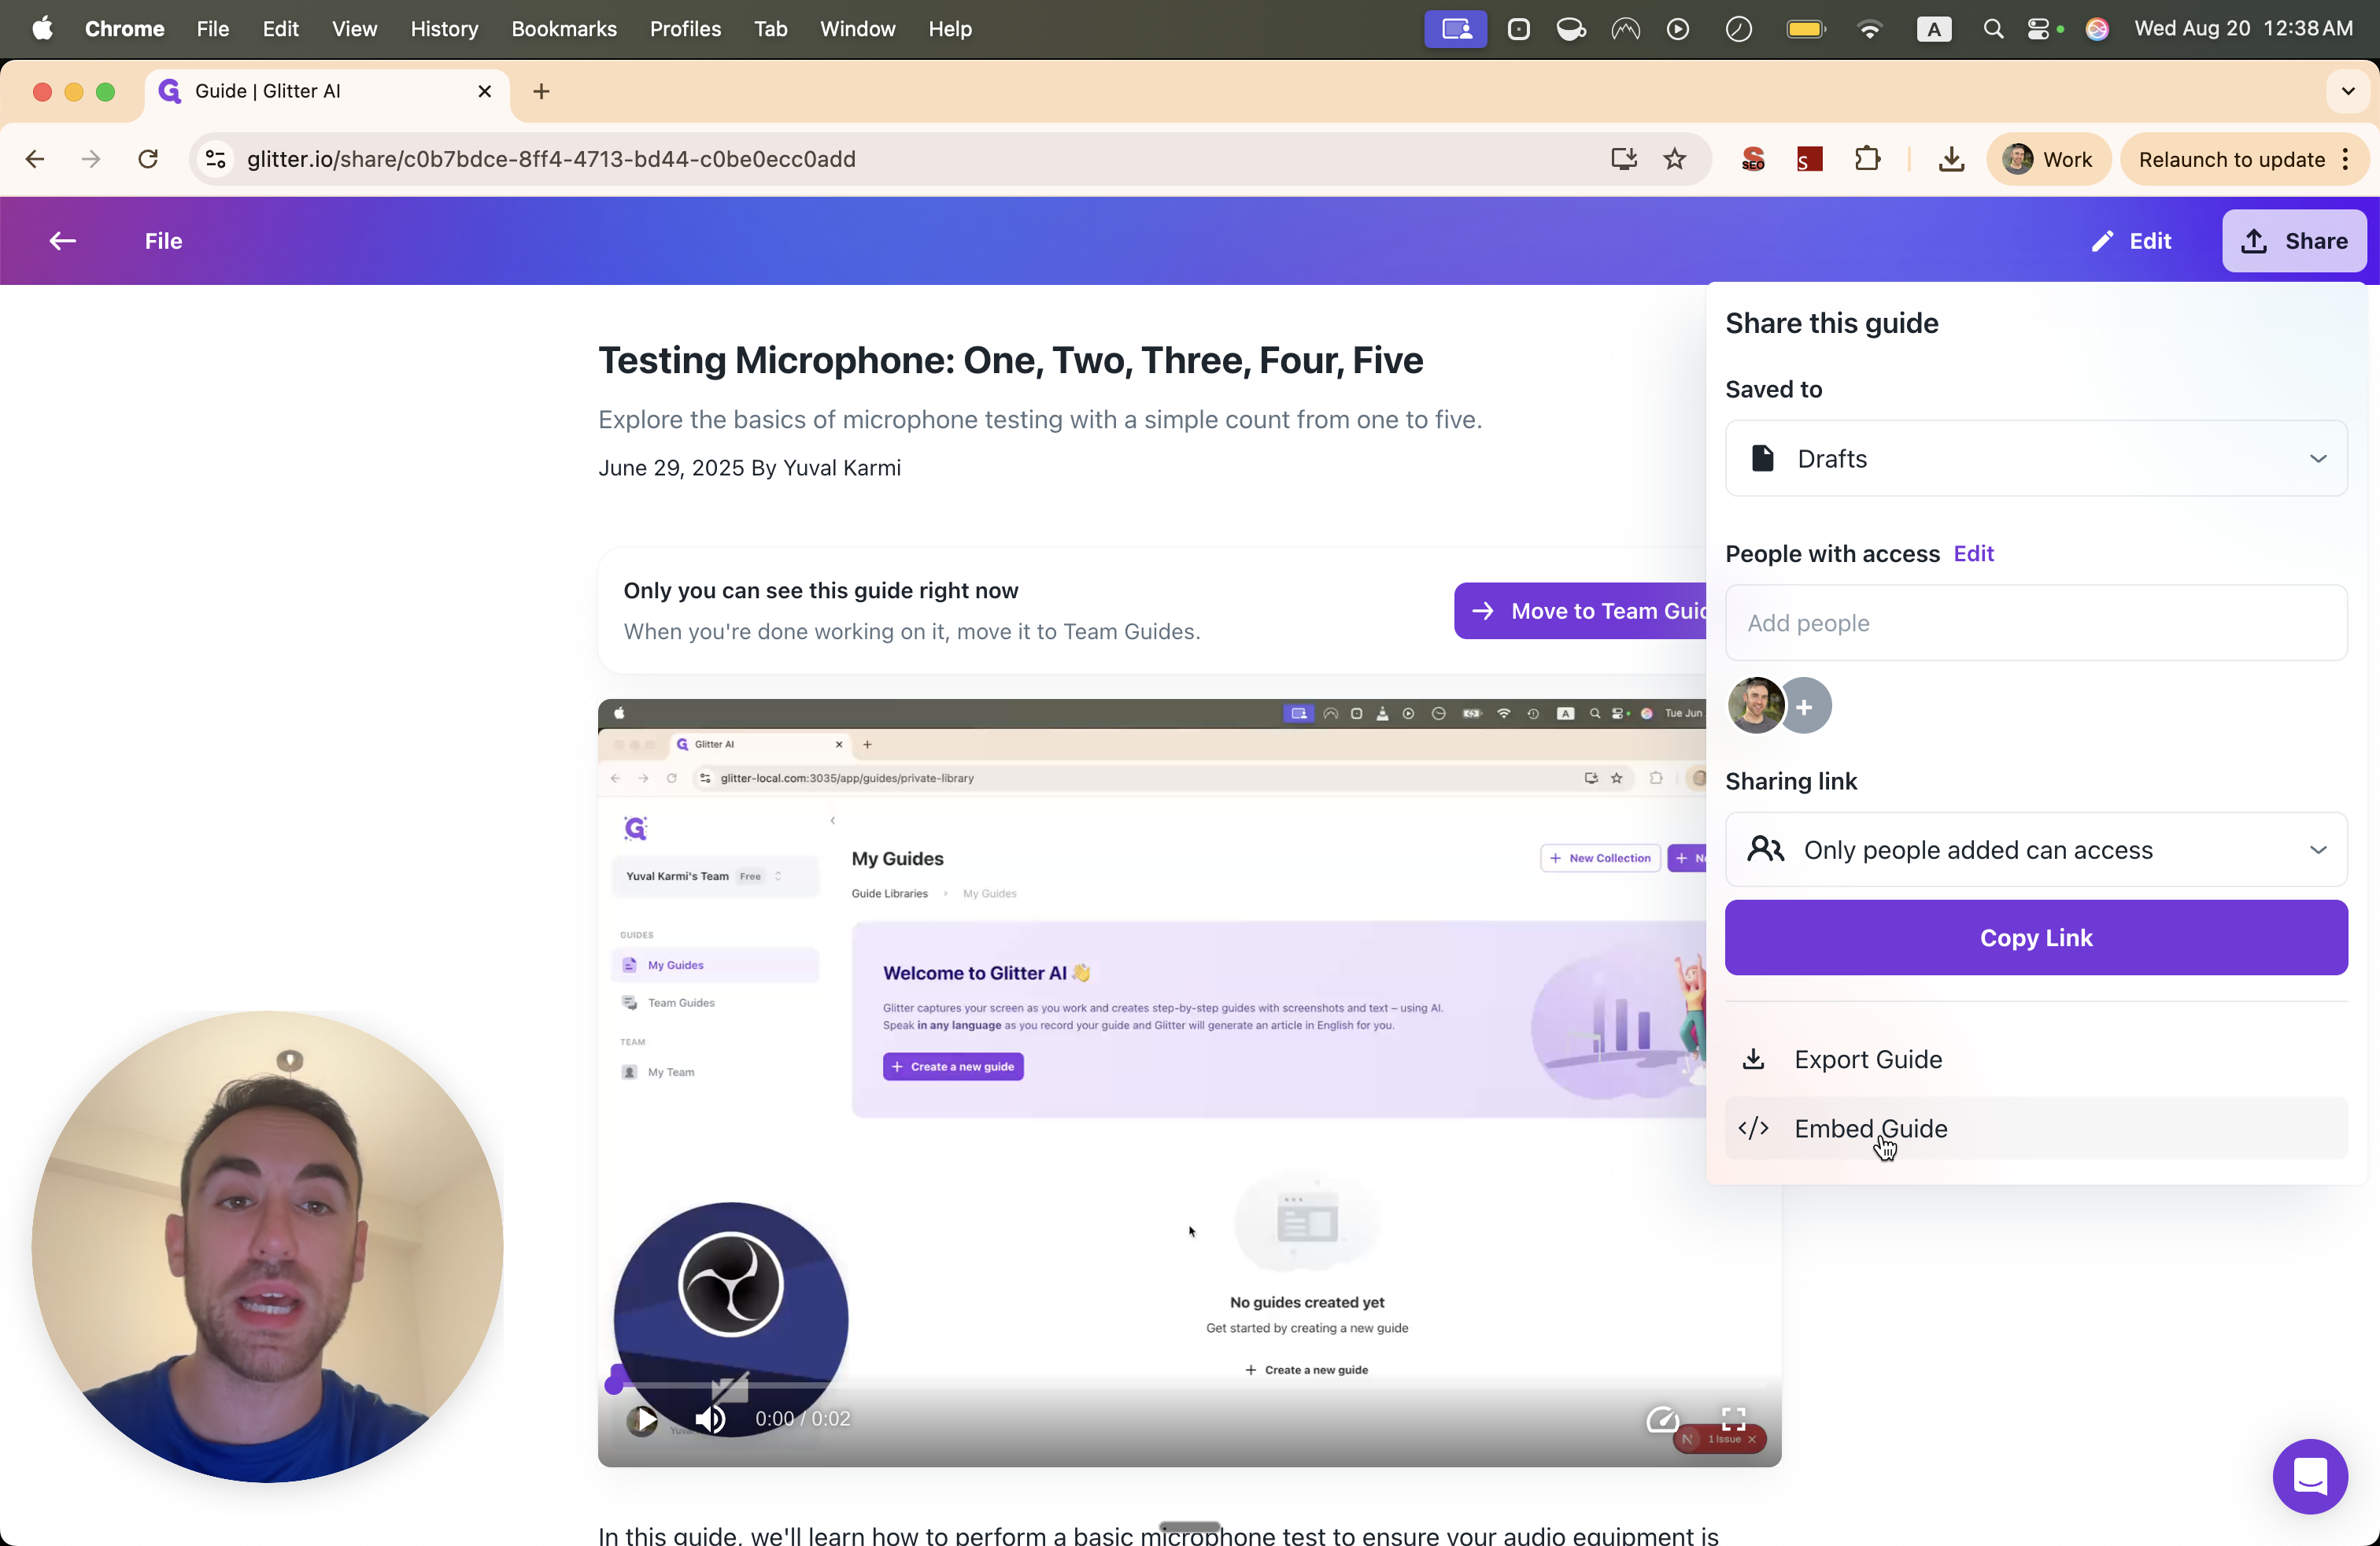2380x1546 pixels.
Task: Open the support chat bubble
Action: (2309, 1476)
